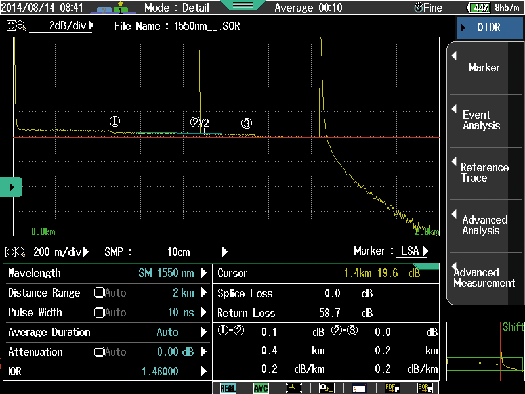Open the Advanced Measurement menu
This screenshot has width=525, height=394.
(x=484, y=278)
